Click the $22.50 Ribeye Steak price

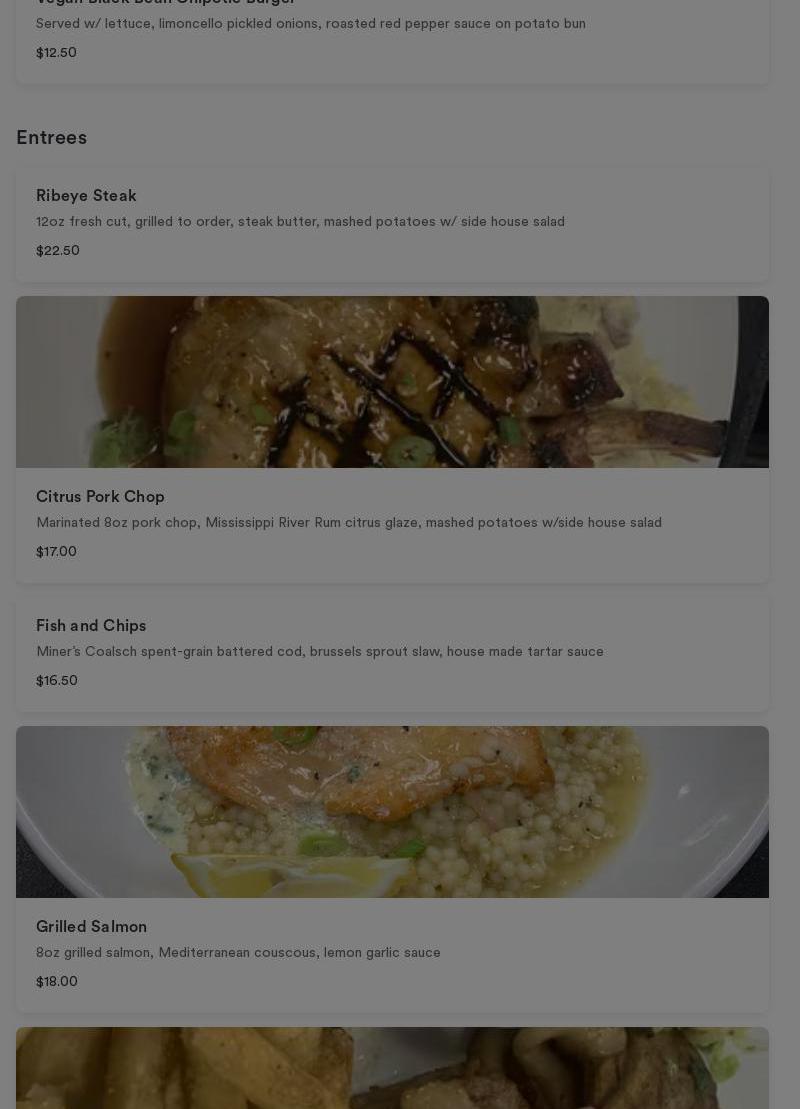(x=58, y=250)
